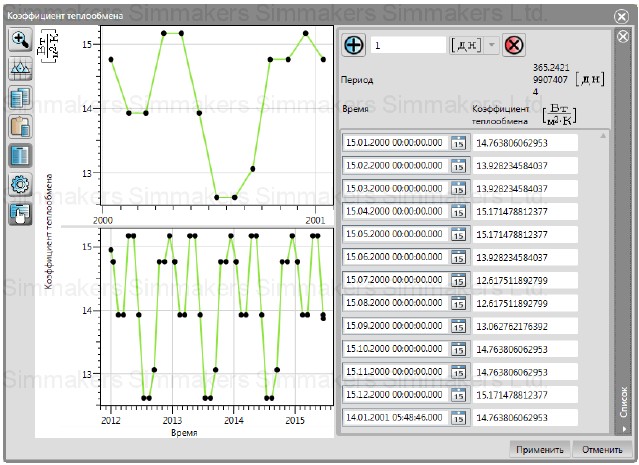Select coefficient value in 15.02.2000 row

click(525, 166)
